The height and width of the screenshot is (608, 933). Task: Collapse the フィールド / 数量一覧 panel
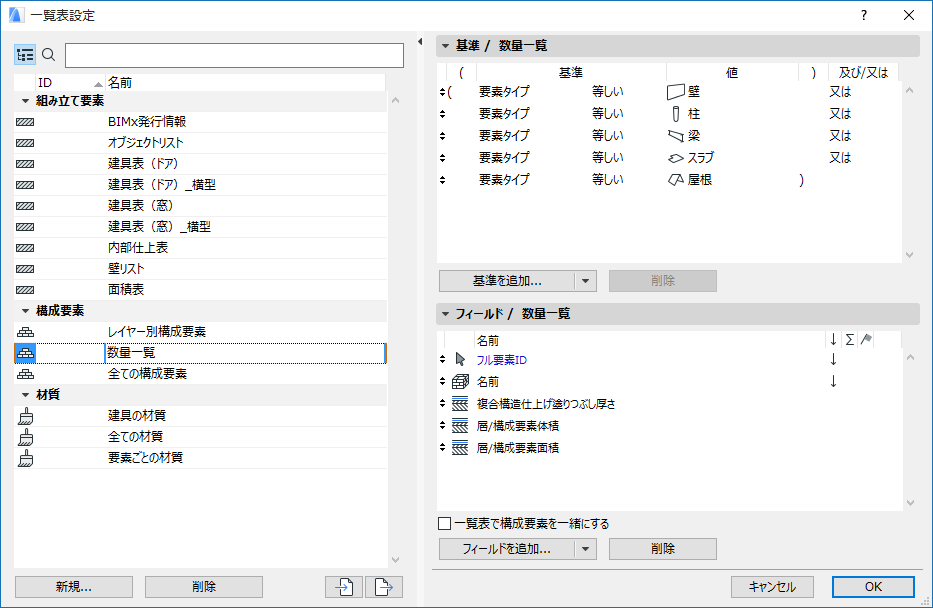pos(445,314)
